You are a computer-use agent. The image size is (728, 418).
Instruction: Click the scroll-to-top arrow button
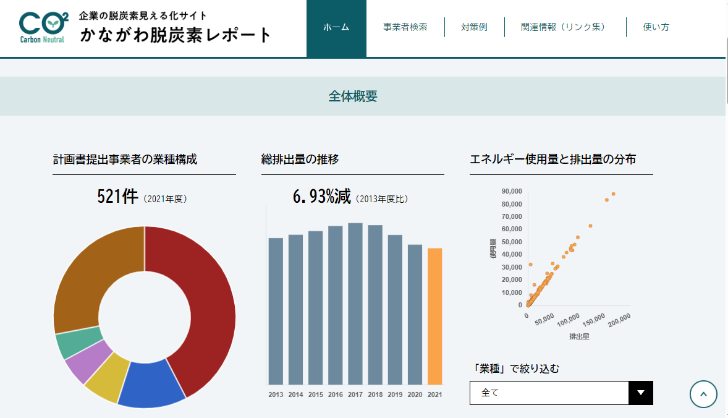pos(705,395)
